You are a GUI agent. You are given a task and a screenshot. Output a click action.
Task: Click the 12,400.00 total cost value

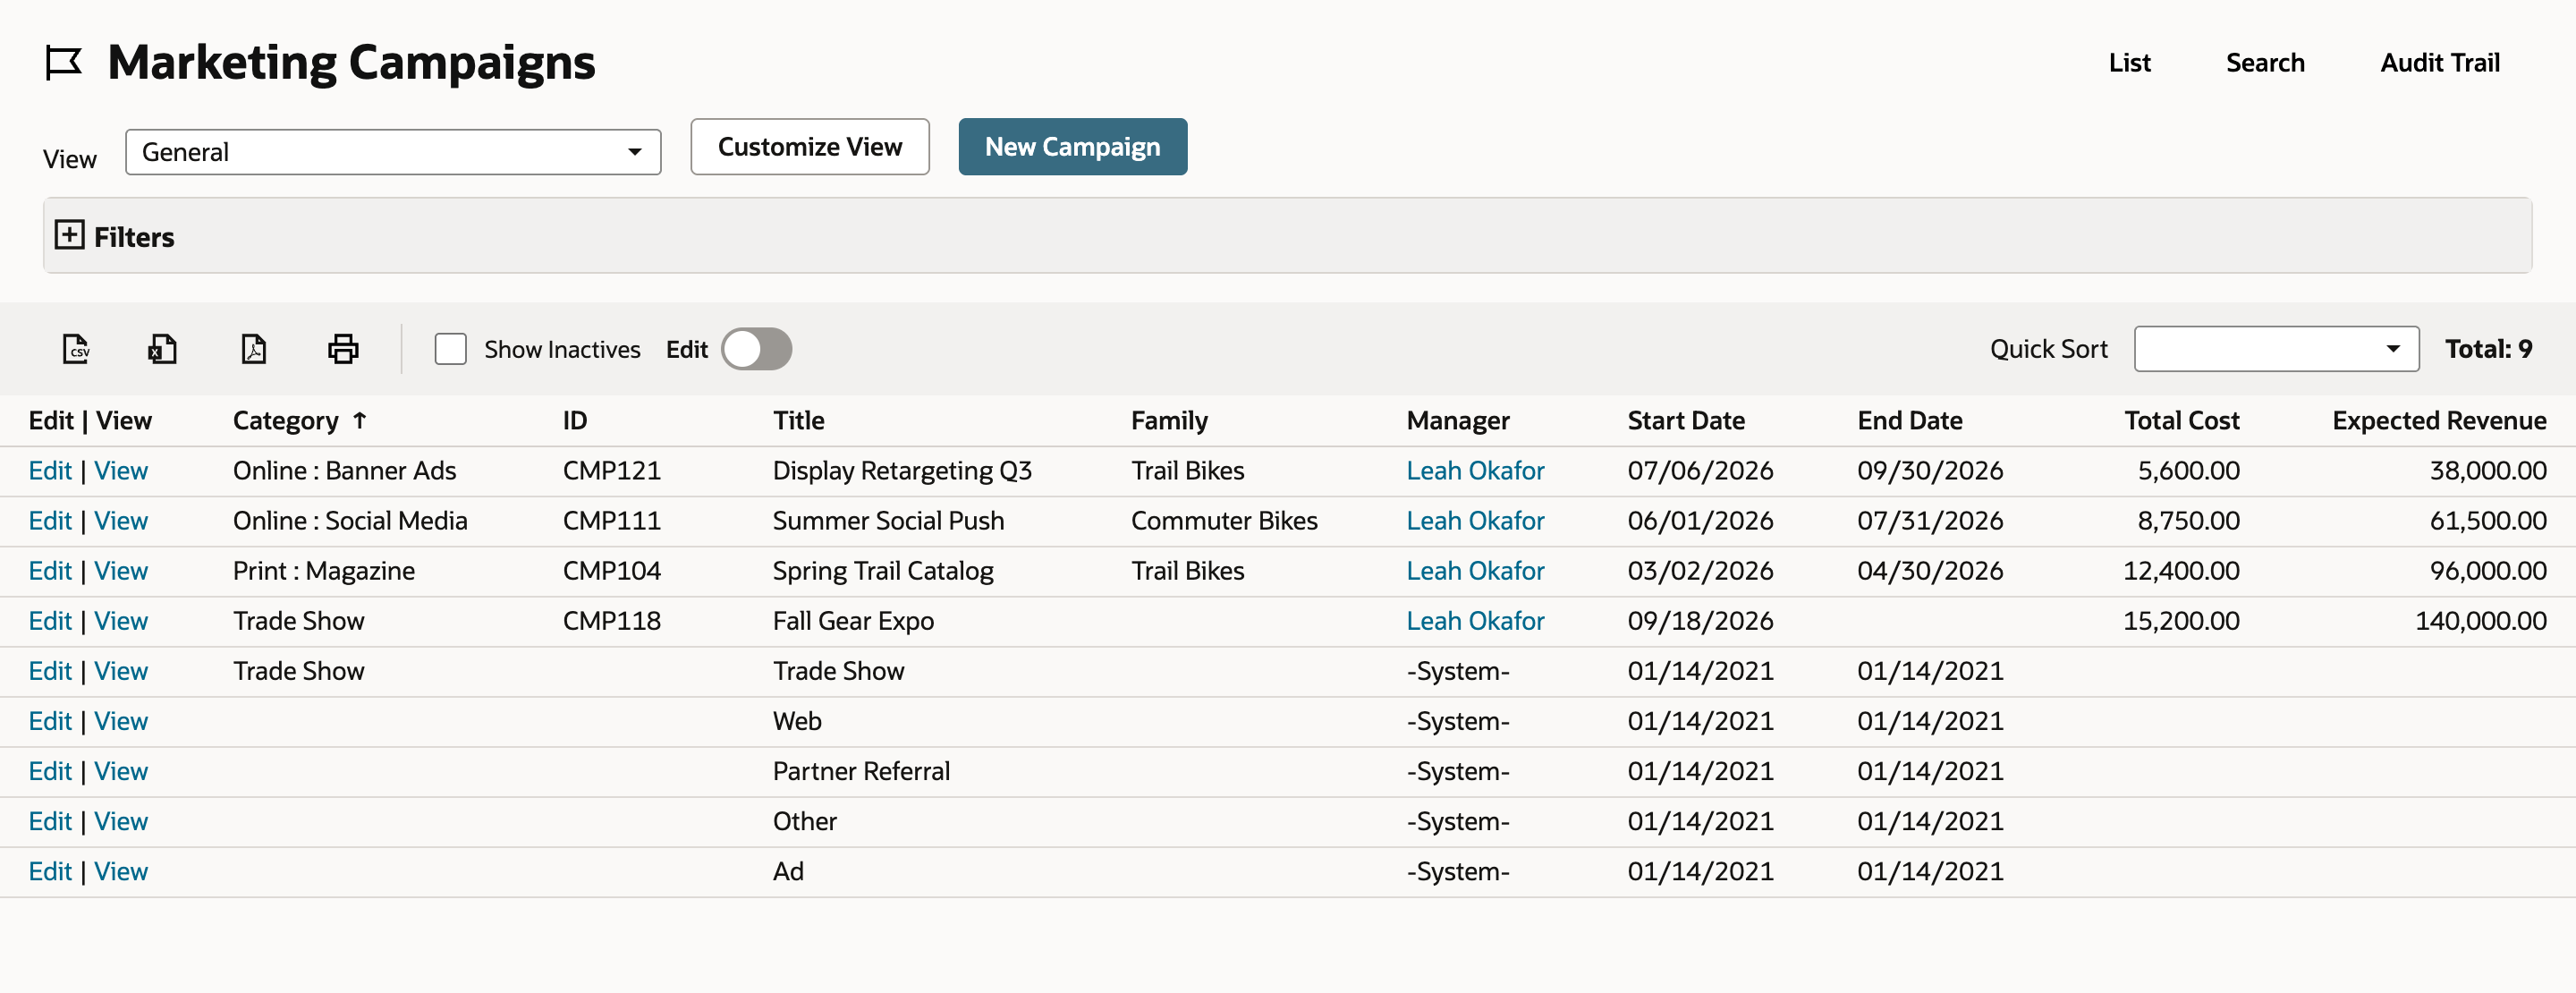(x=2181, y=571)
